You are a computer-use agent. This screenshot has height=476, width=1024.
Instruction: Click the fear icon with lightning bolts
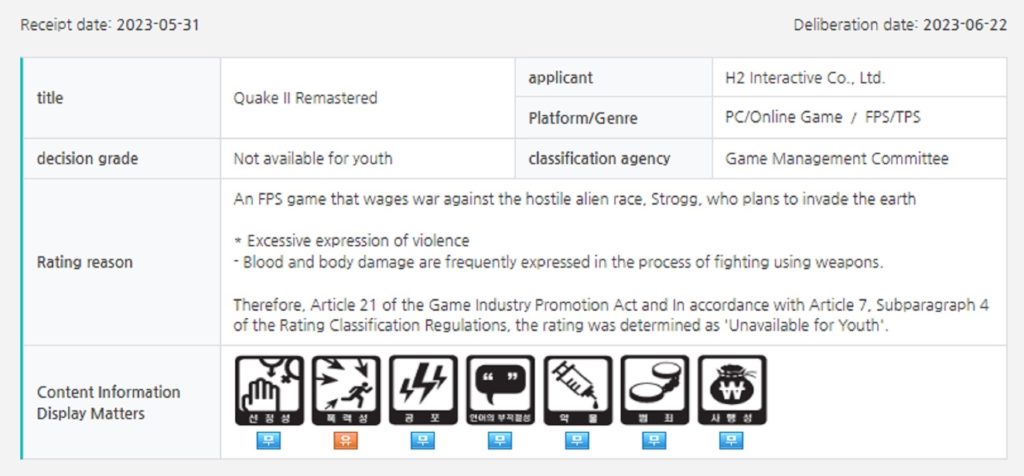pos(423,390)
